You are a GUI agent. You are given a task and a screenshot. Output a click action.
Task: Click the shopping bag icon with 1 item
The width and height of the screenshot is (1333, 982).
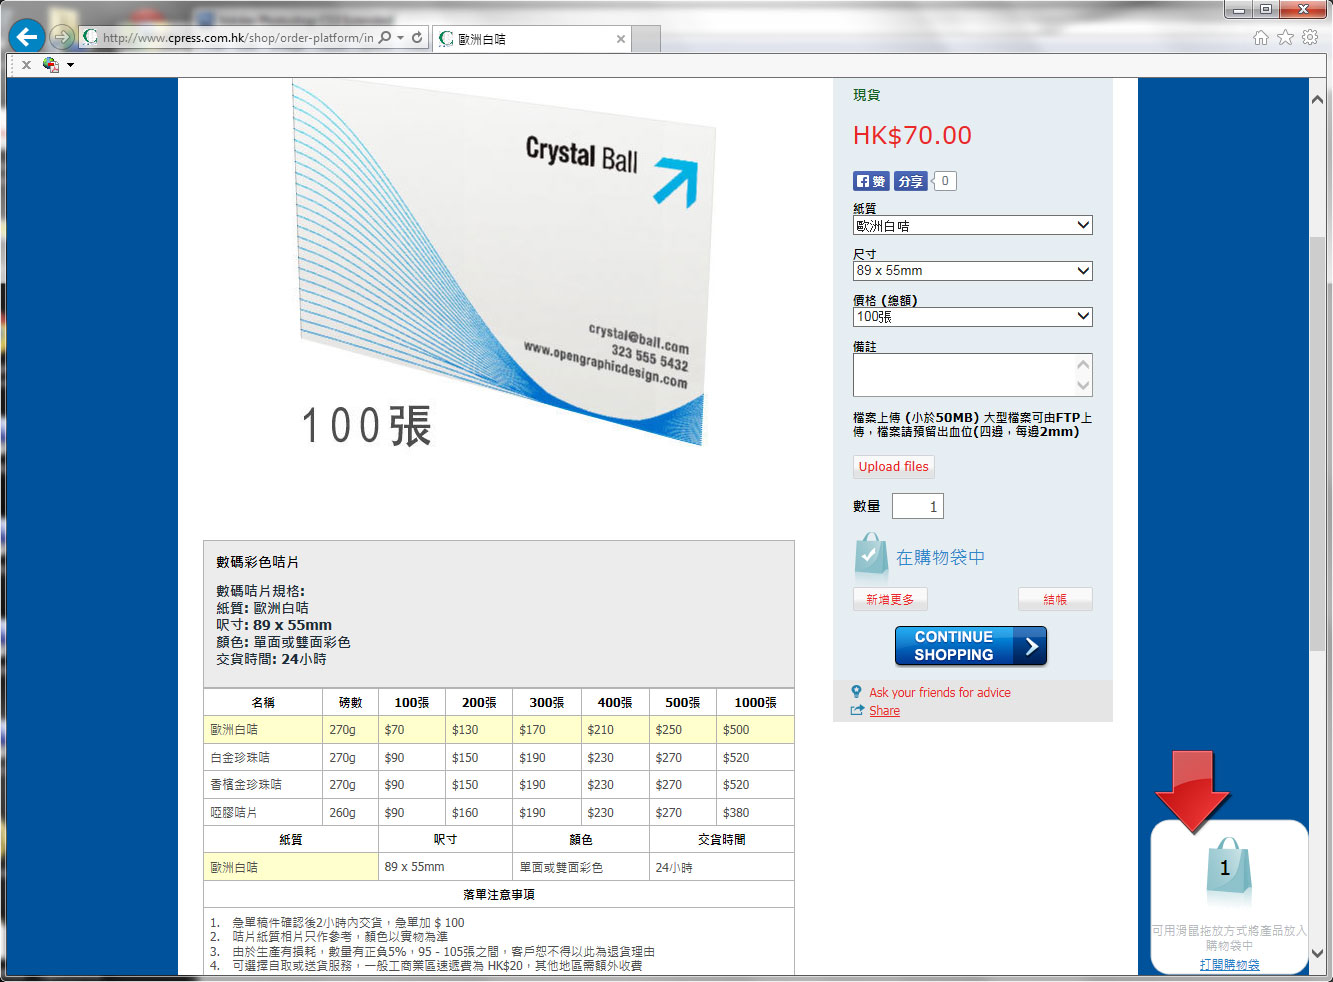[x=1224, y=868]
